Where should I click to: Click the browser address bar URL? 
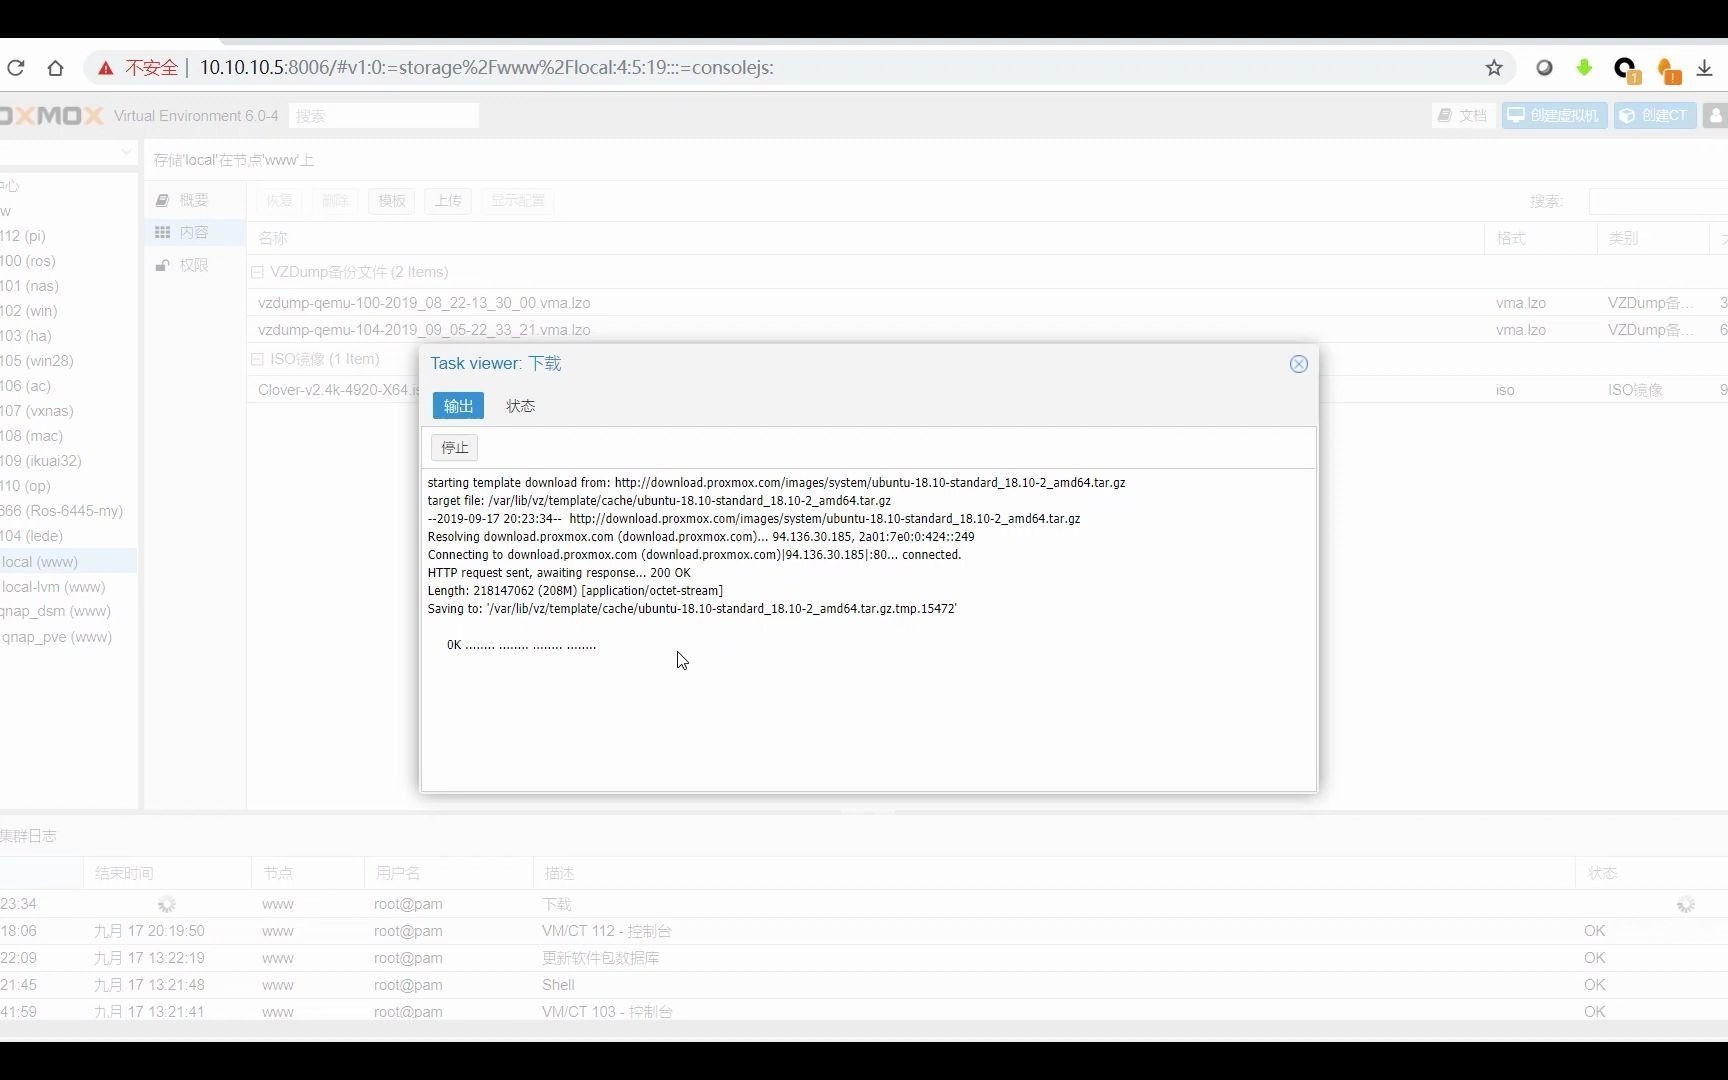click(486, 68)
